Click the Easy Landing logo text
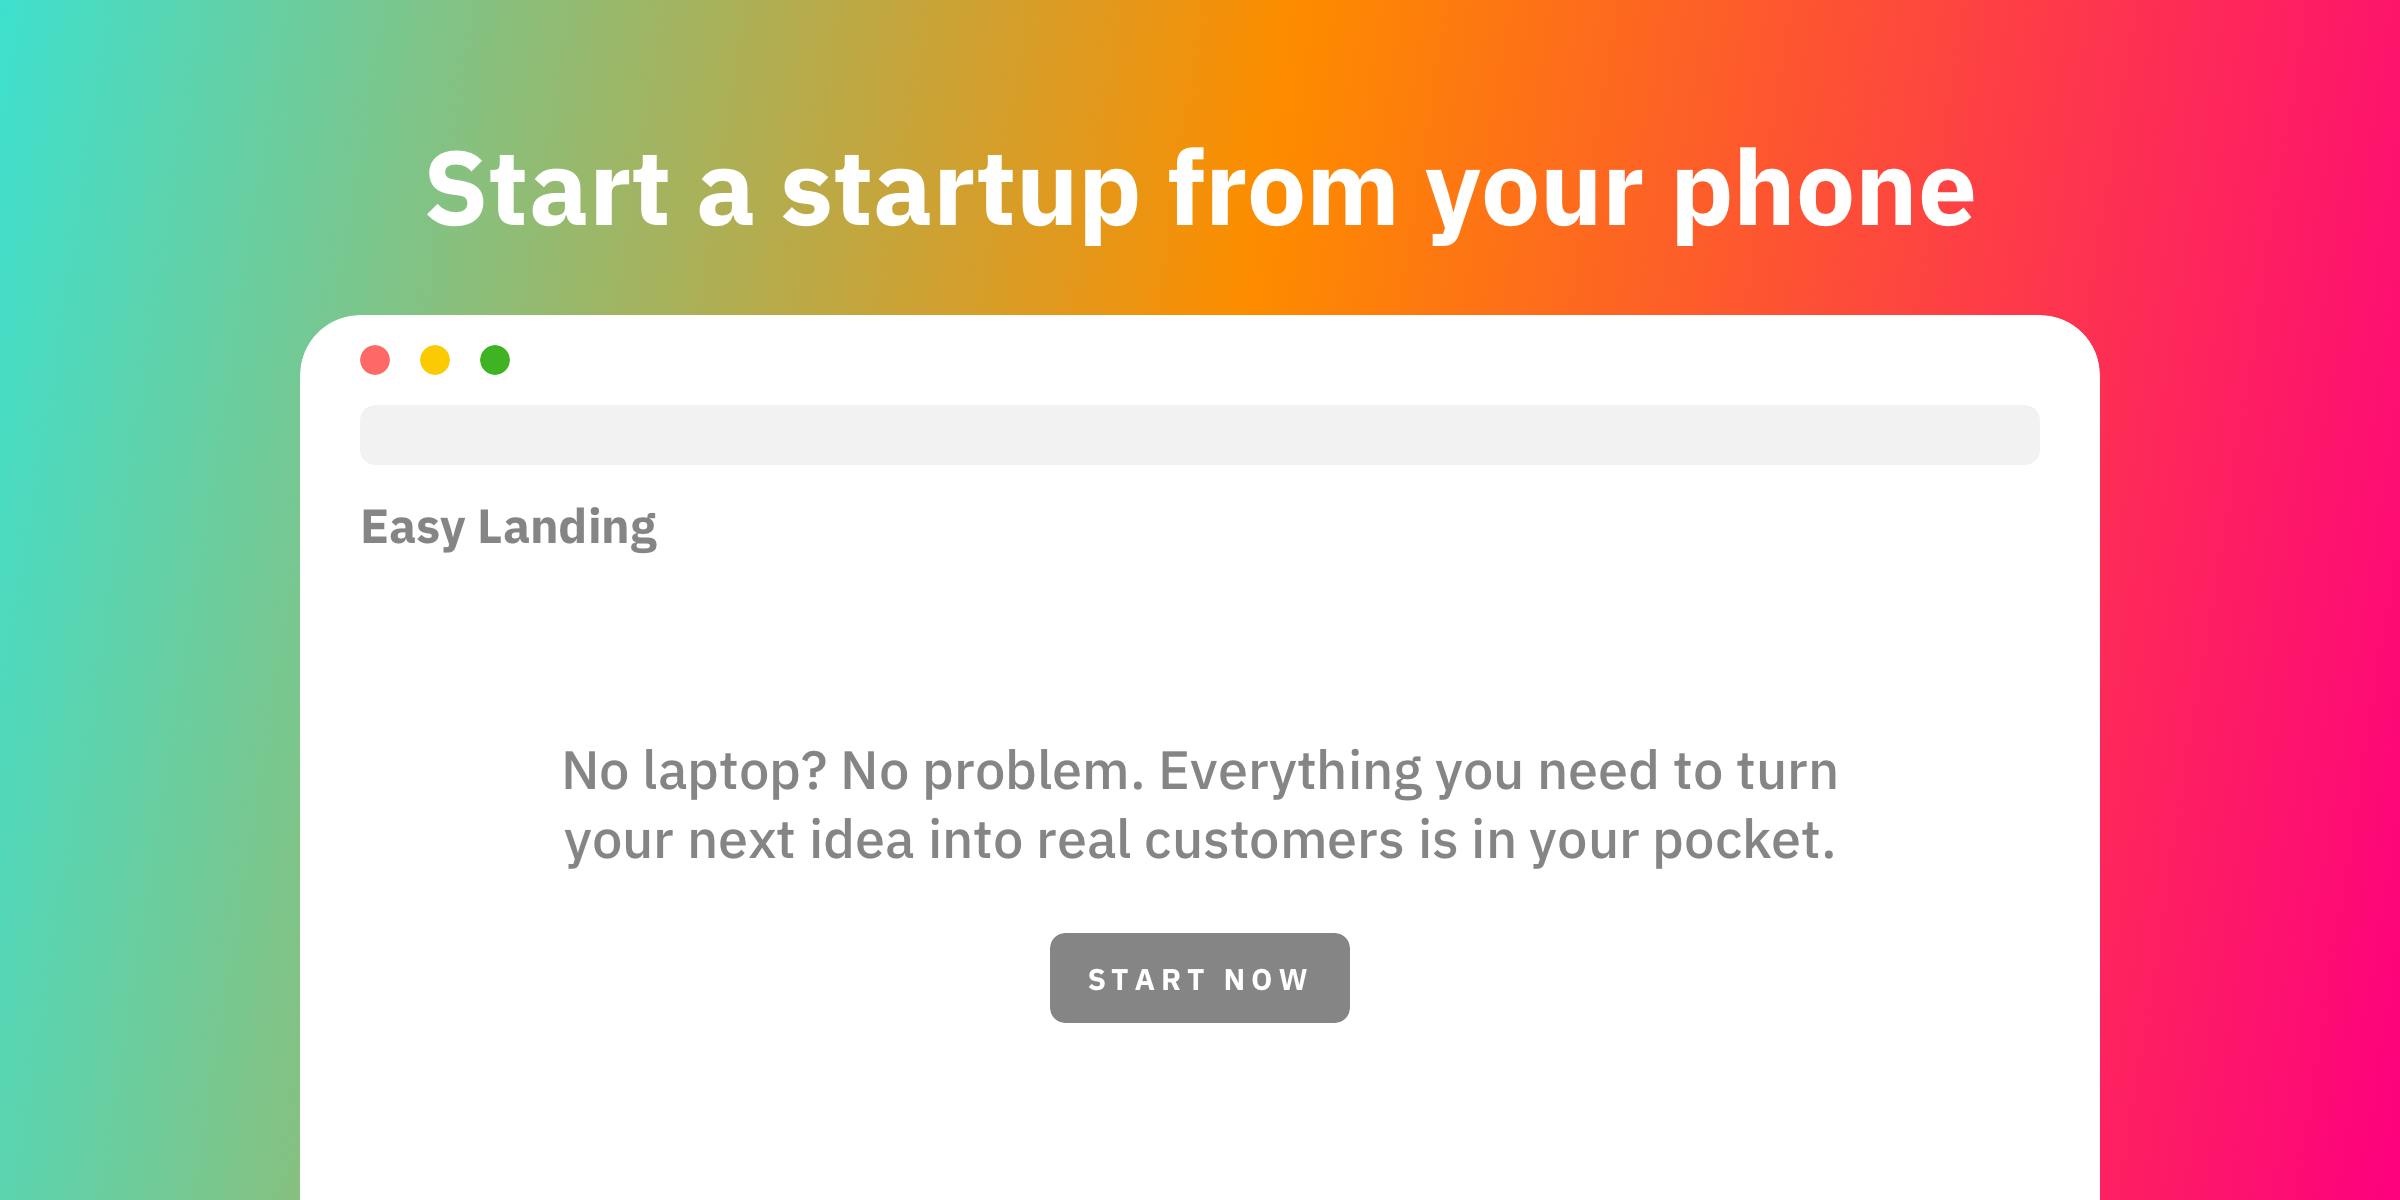Image resolution: width=2400 pixels, height=1200 pixels. click(508, 527)
